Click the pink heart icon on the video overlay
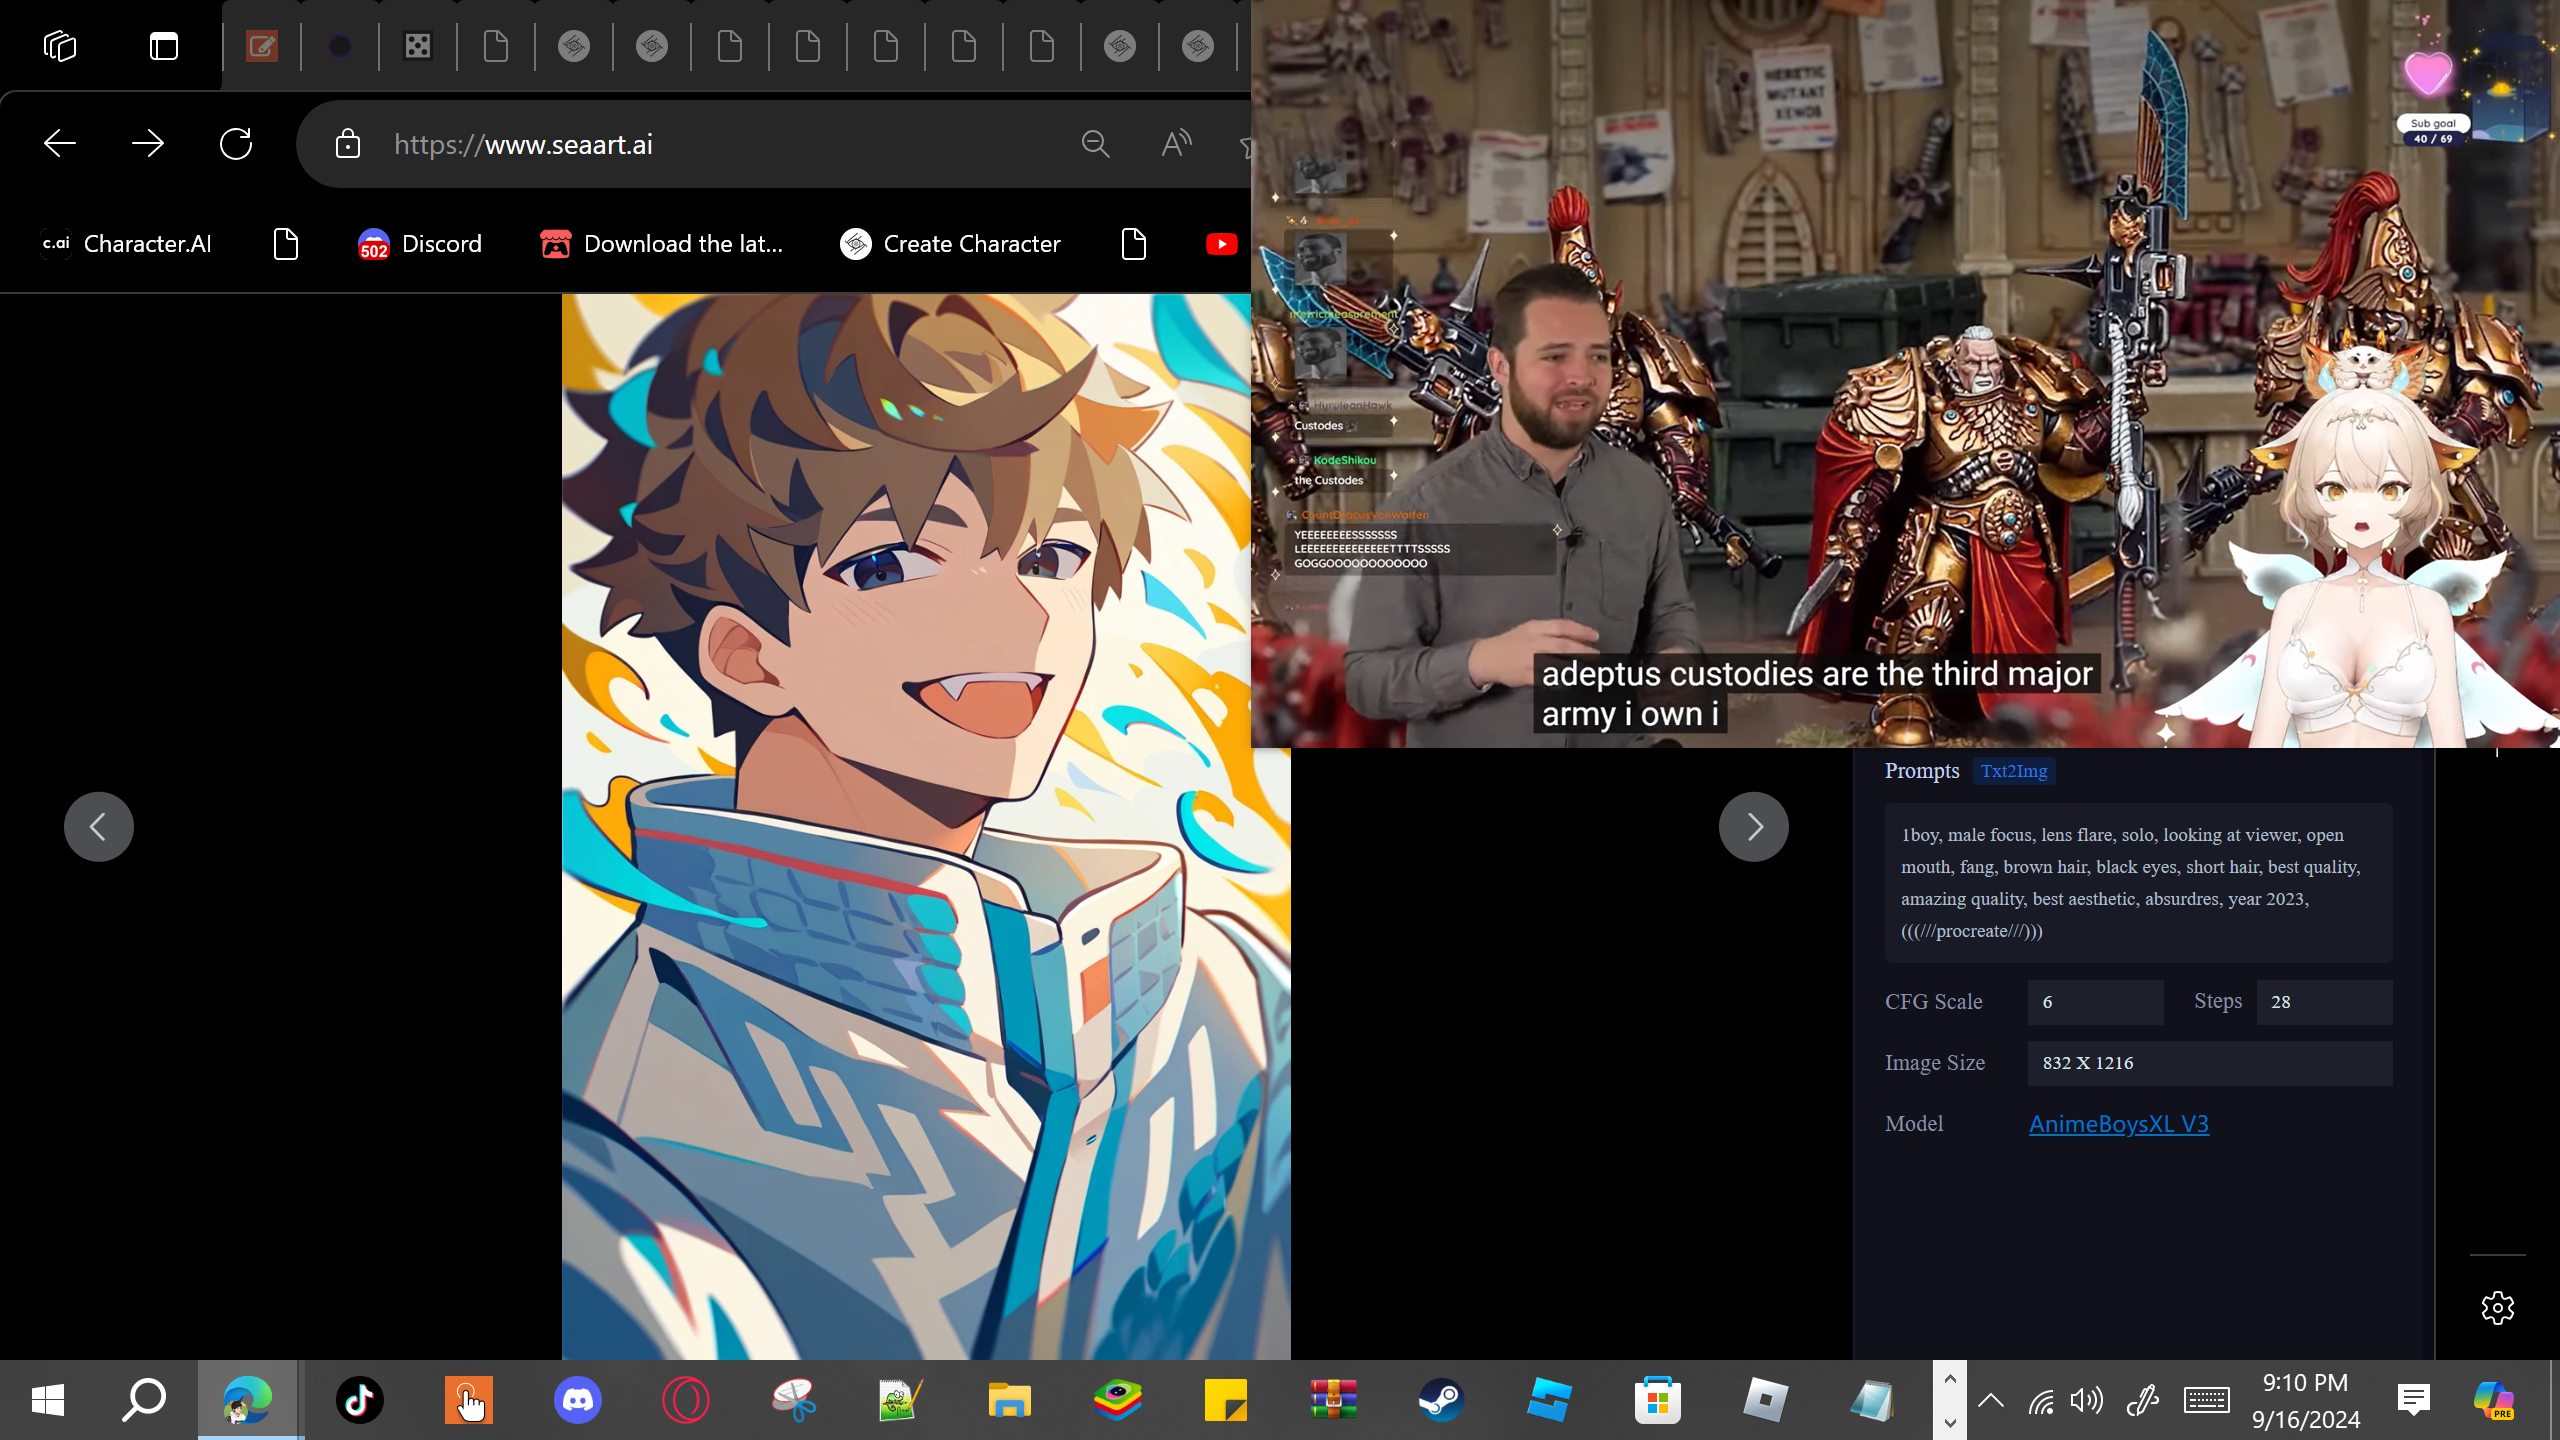The image size is (2560, 1440). coord(2428,72)
